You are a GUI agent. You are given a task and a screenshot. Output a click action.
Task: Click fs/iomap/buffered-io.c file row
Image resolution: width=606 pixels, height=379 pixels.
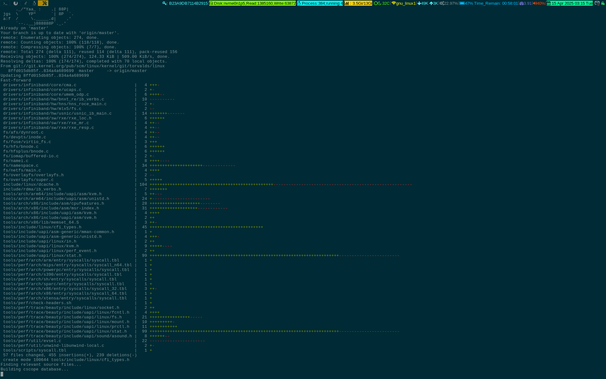79,156
